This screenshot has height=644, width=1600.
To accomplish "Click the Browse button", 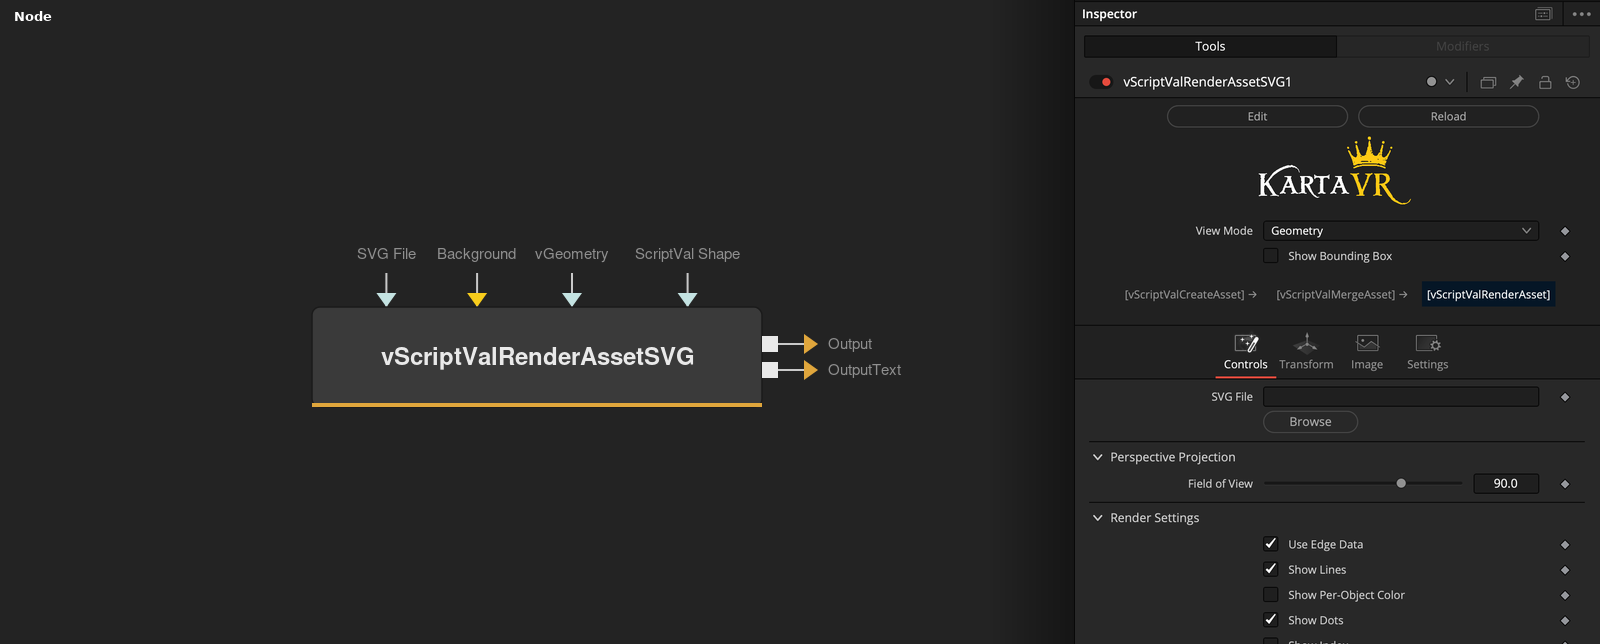I will pyautogui.click(x=1310, y=422).
